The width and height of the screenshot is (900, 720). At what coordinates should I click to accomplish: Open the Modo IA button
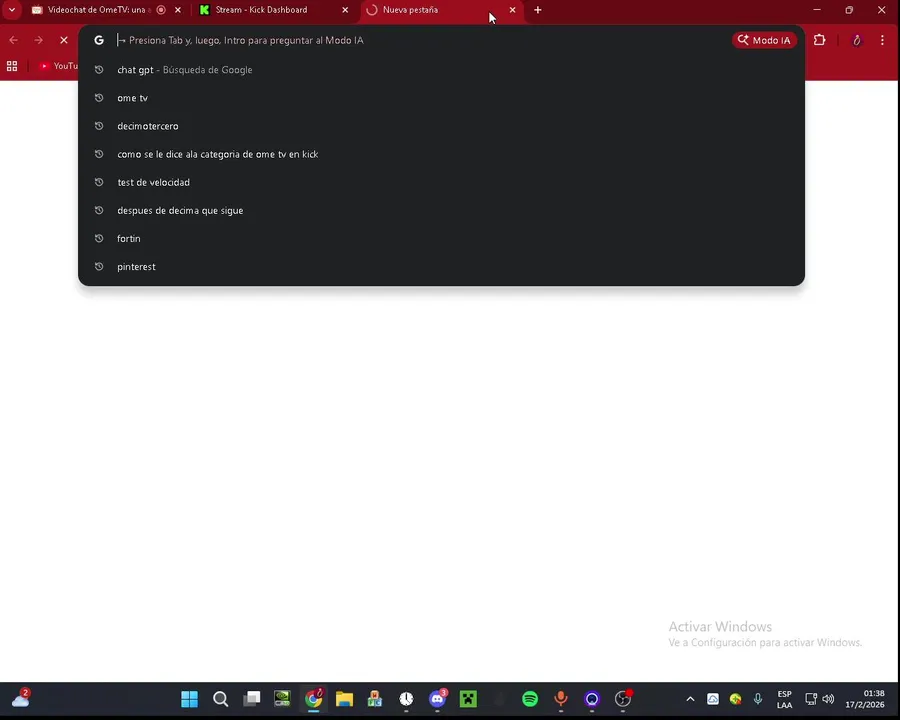(764, 40)
